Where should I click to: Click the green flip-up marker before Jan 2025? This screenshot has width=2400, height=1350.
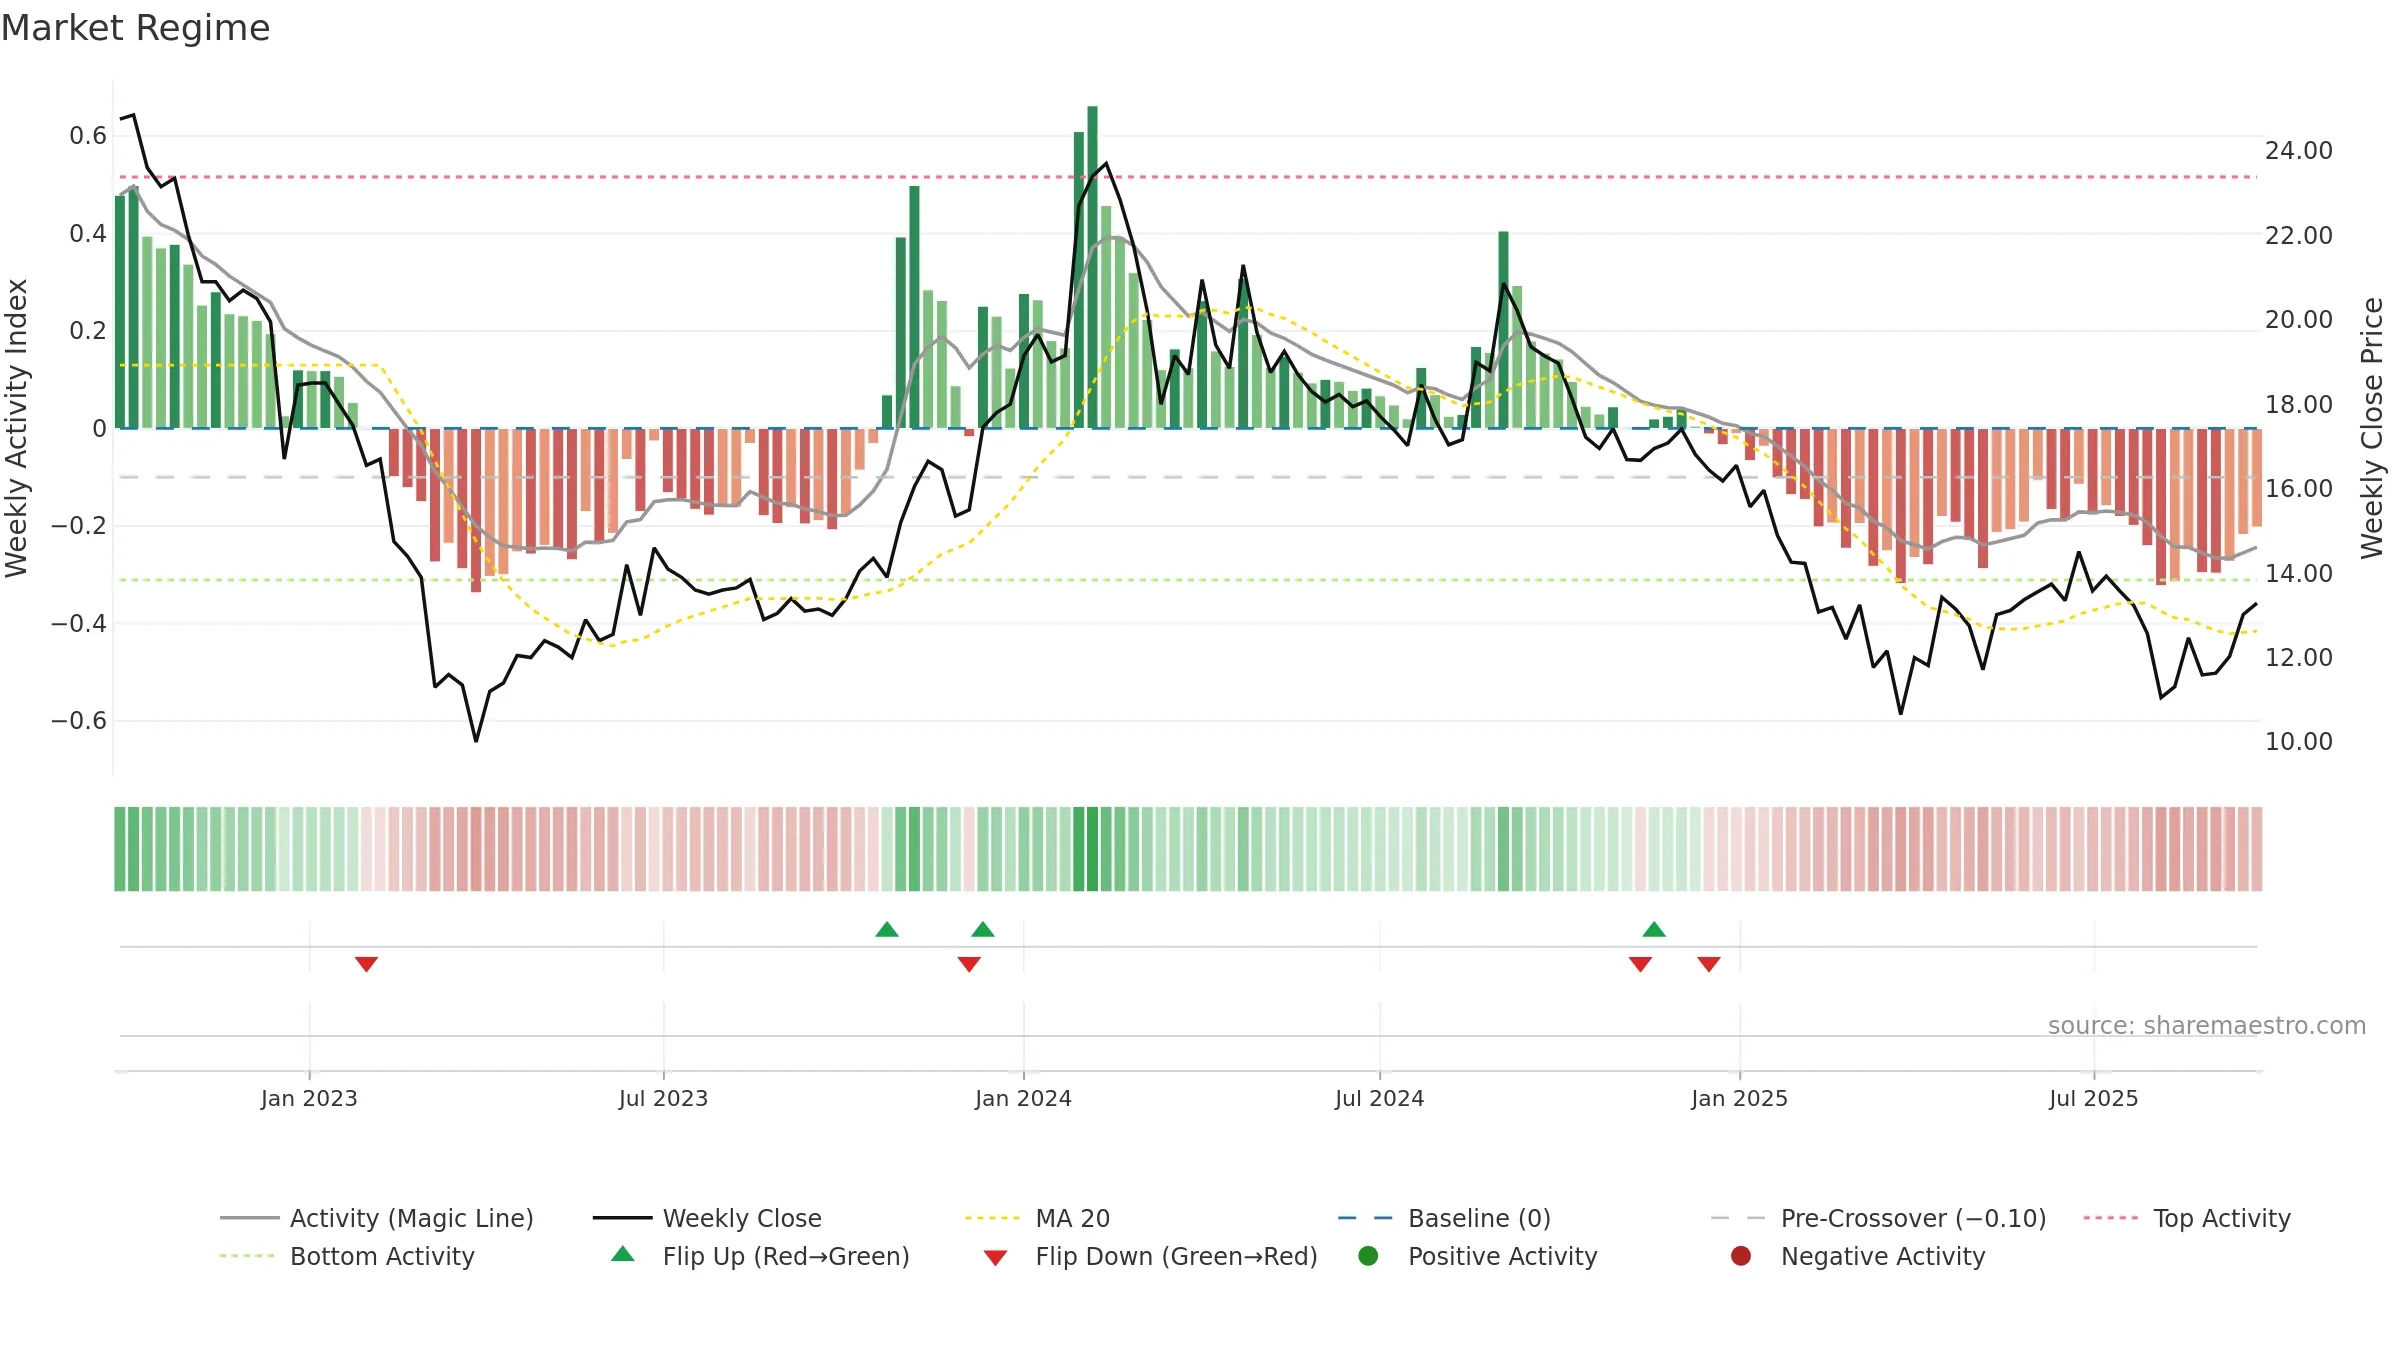pyautogui.click(x=1654, y=929)
